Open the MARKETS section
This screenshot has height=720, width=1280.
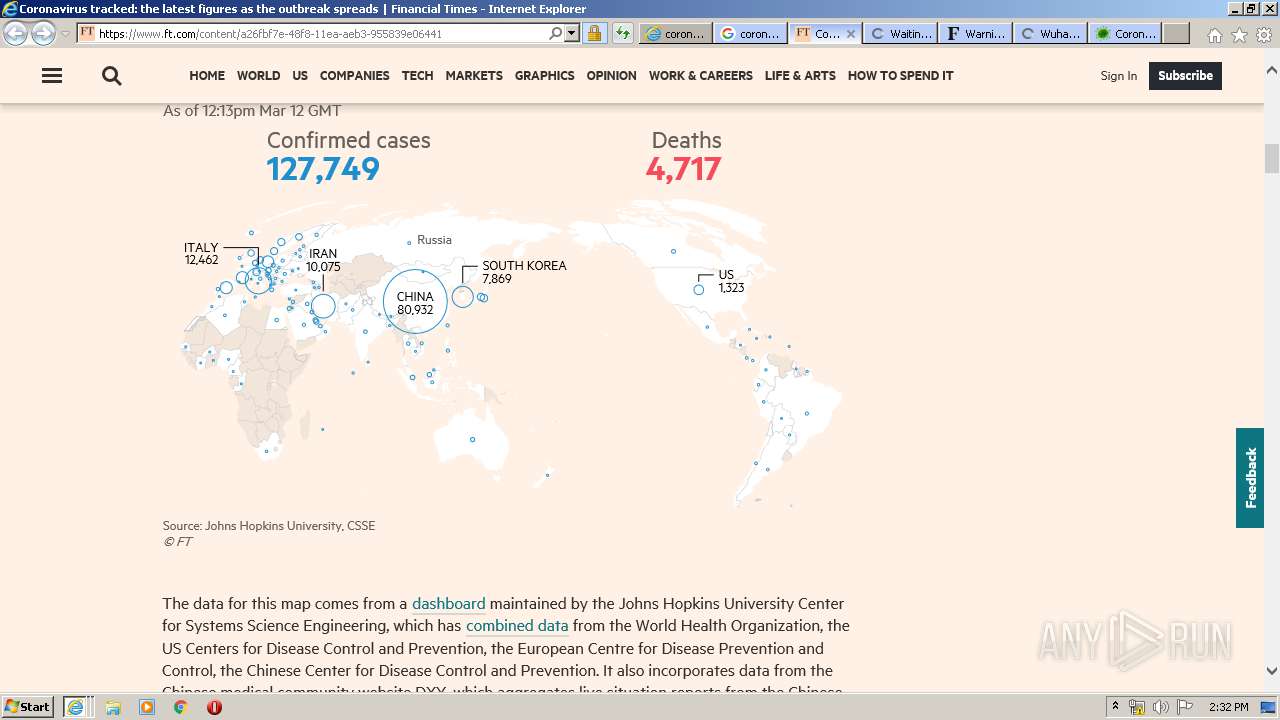pos(474,76)
